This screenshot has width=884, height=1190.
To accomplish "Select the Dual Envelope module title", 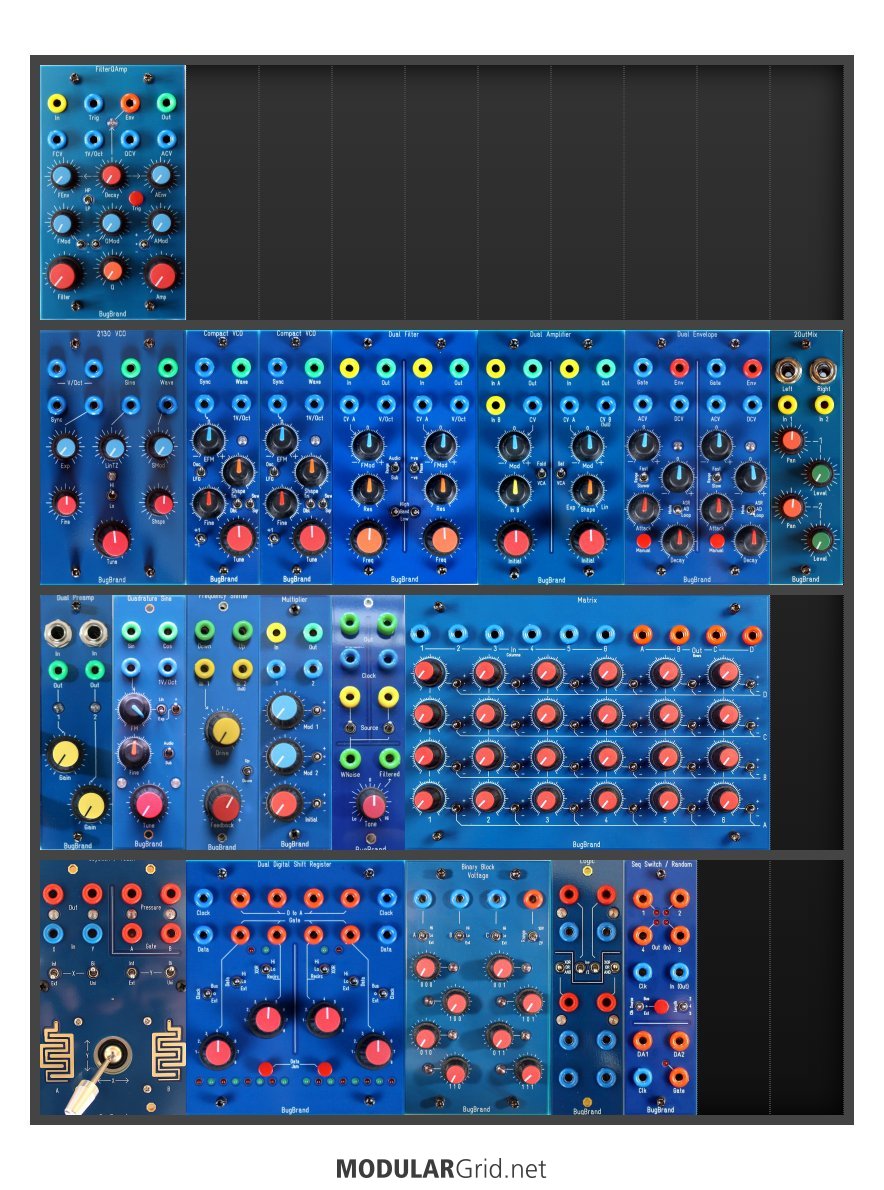I will 697,335.
